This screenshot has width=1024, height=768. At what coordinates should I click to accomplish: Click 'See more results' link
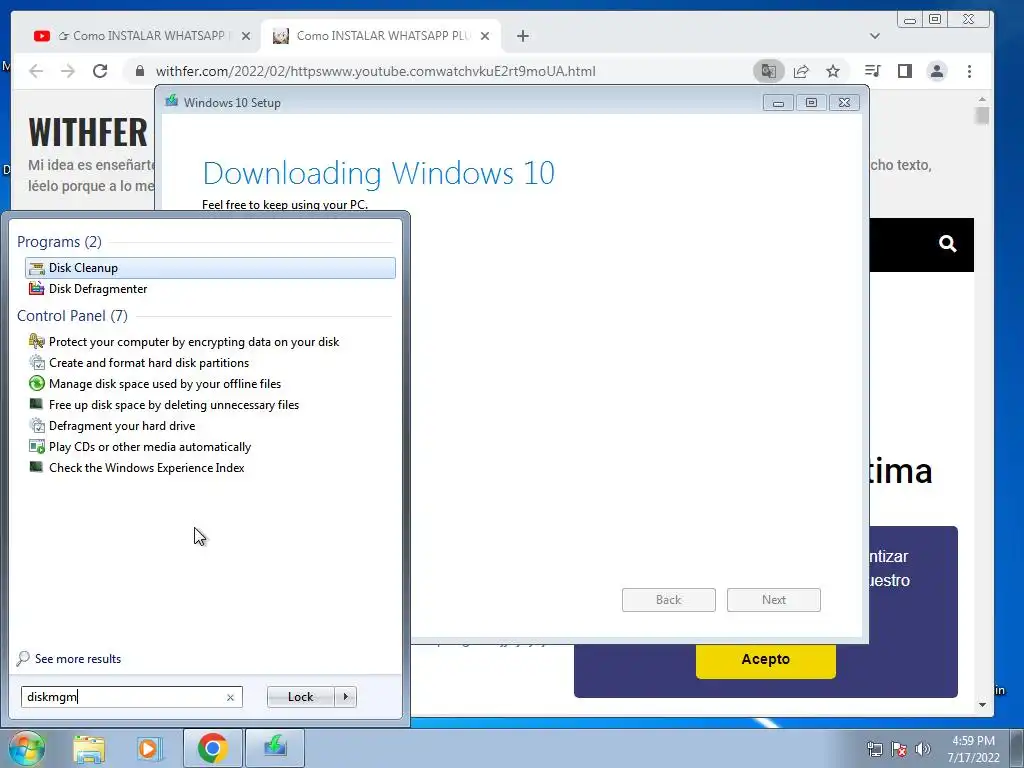78,659
